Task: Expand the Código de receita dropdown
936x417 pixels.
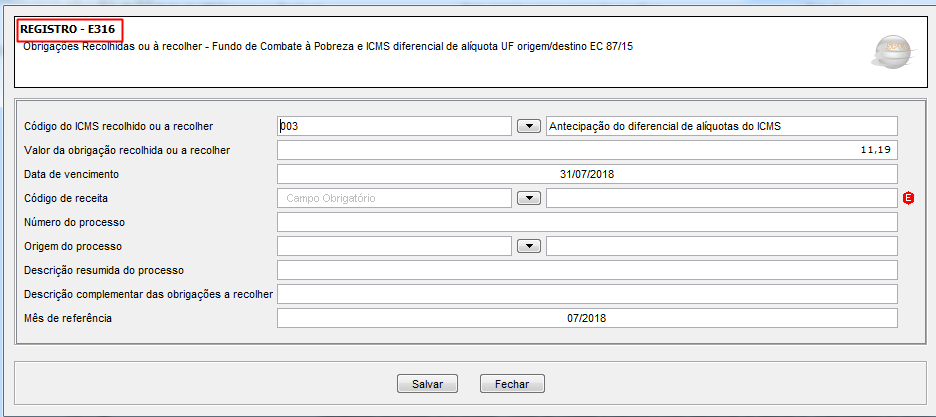Action: coord(528,198)
